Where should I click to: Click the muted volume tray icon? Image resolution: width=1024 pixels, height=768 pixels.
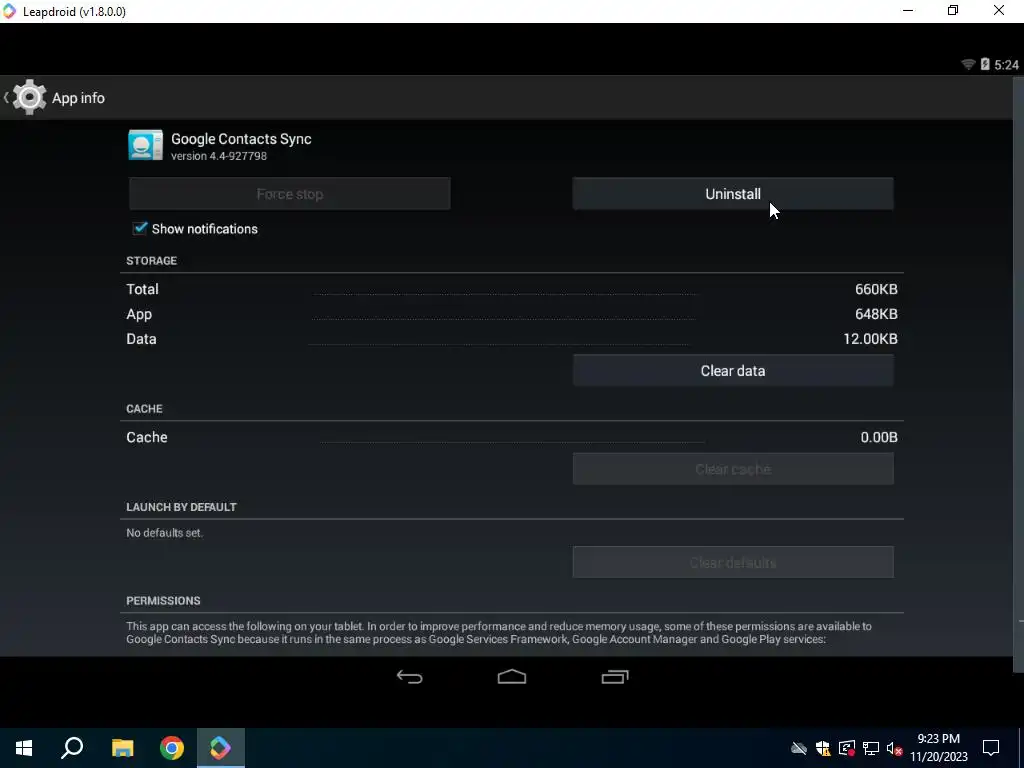[x=895, y=748]
